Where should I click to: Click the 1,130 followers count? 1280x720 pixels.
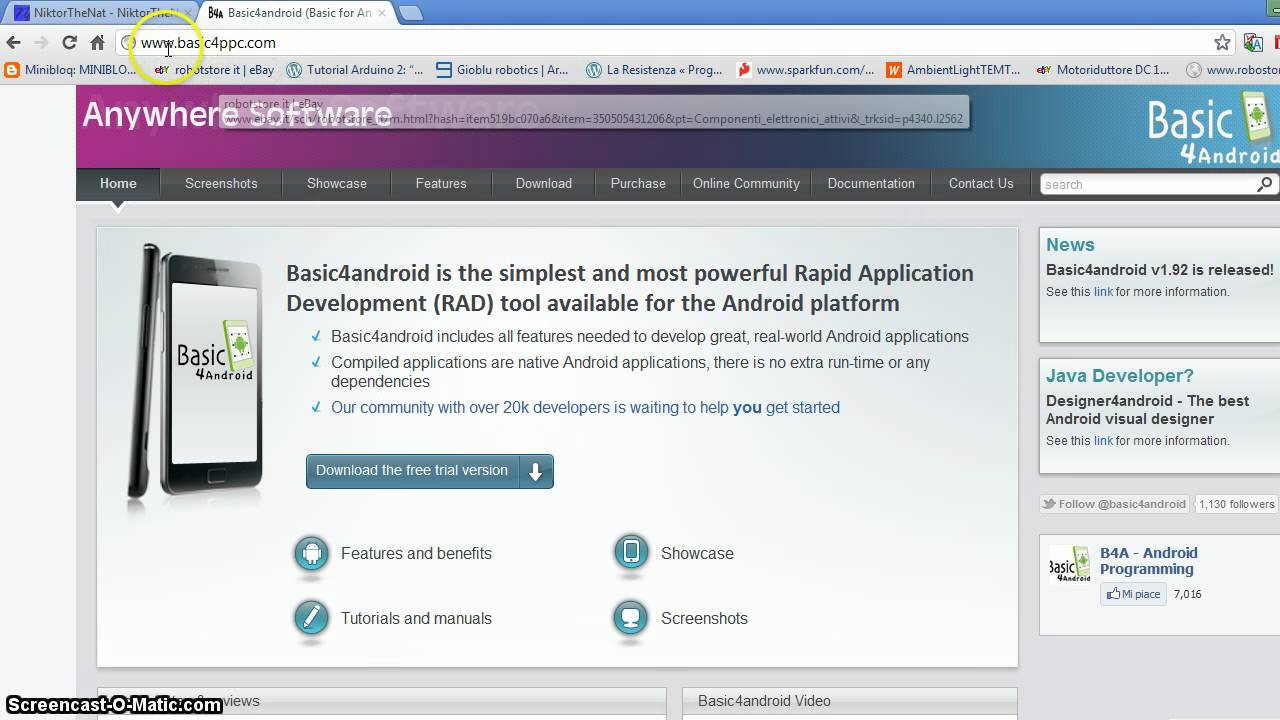(1237, 504)
